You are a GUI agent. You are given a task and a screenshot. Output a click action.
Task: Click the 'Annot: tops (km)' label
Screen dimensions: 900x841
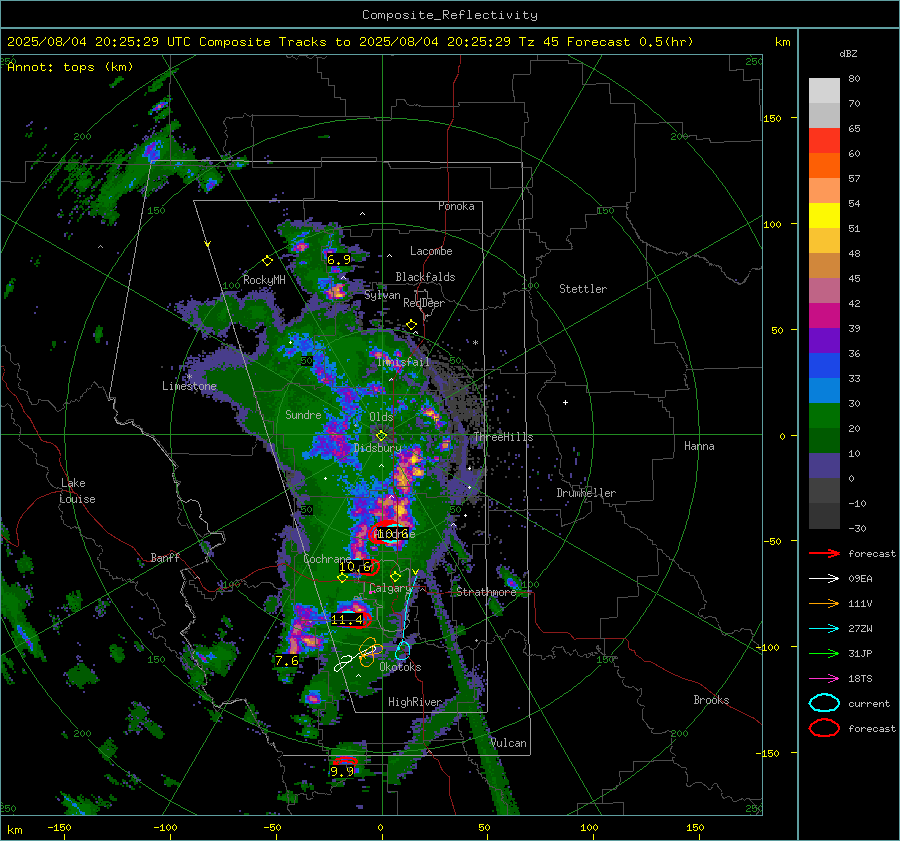click(70, 67)
